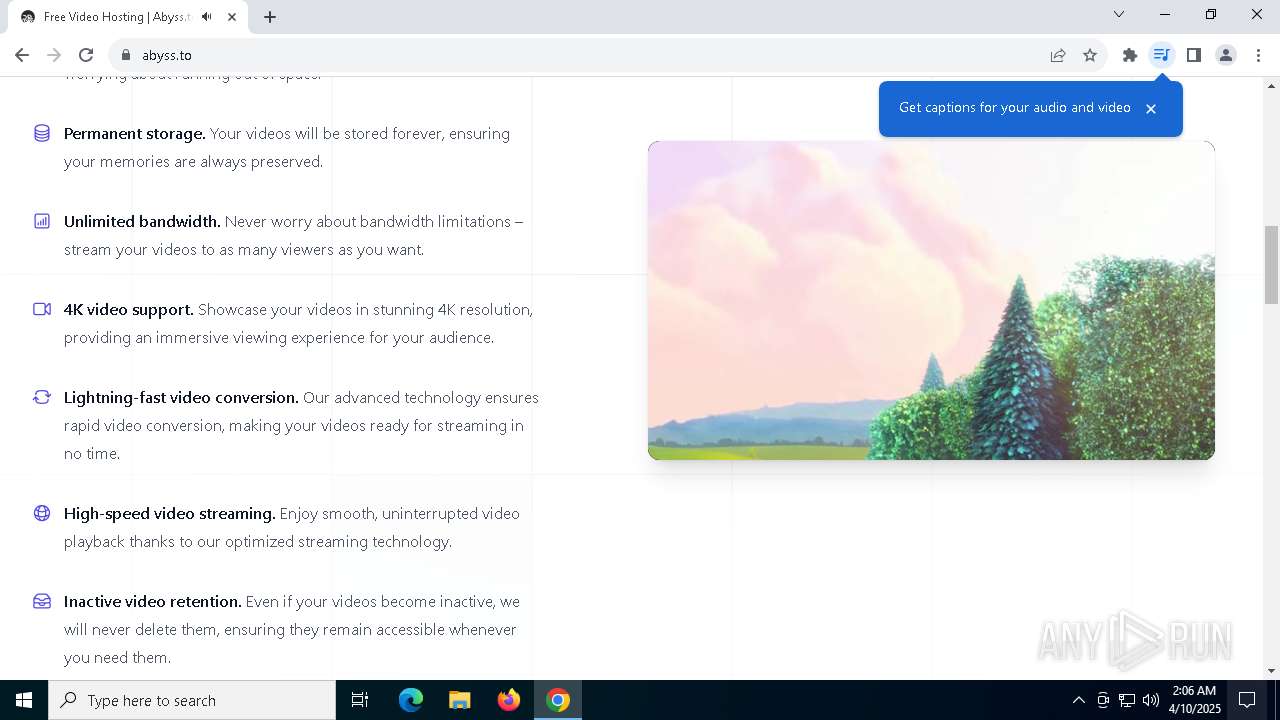This screenshot has width=1280, height=720.
Task: Open the Windows Start menu
Action: point(24,700)
